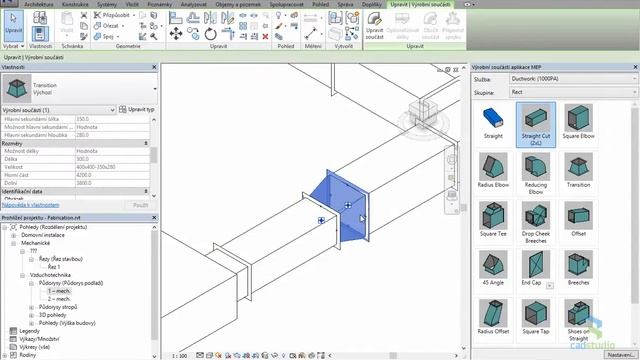Viewport: 640px width, 360px height.
Task: Select the Square Tap part
Action: 536,318
